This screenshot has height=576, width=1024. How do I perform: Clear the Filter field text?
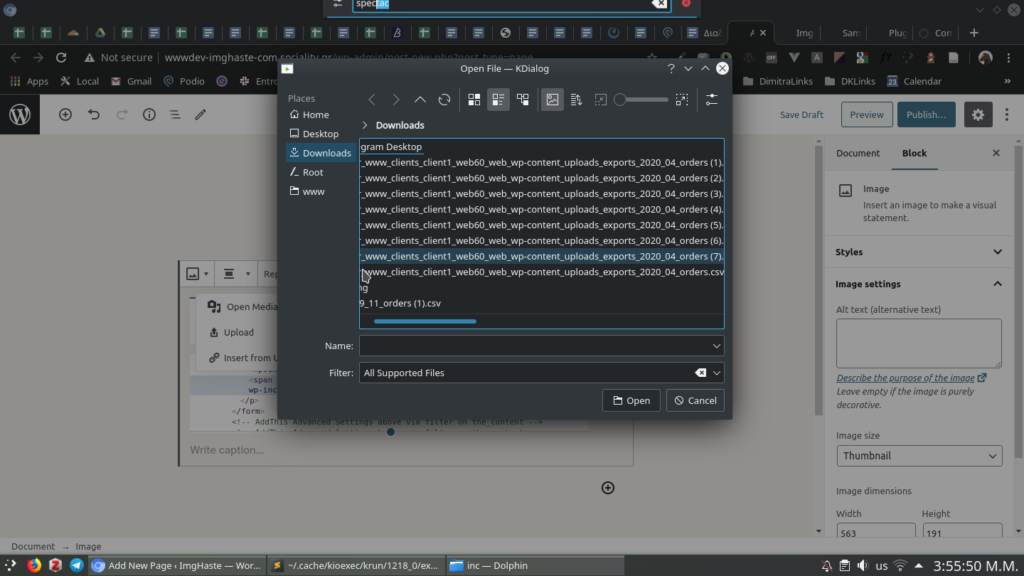pyautogui.click(x=700, y=373)
